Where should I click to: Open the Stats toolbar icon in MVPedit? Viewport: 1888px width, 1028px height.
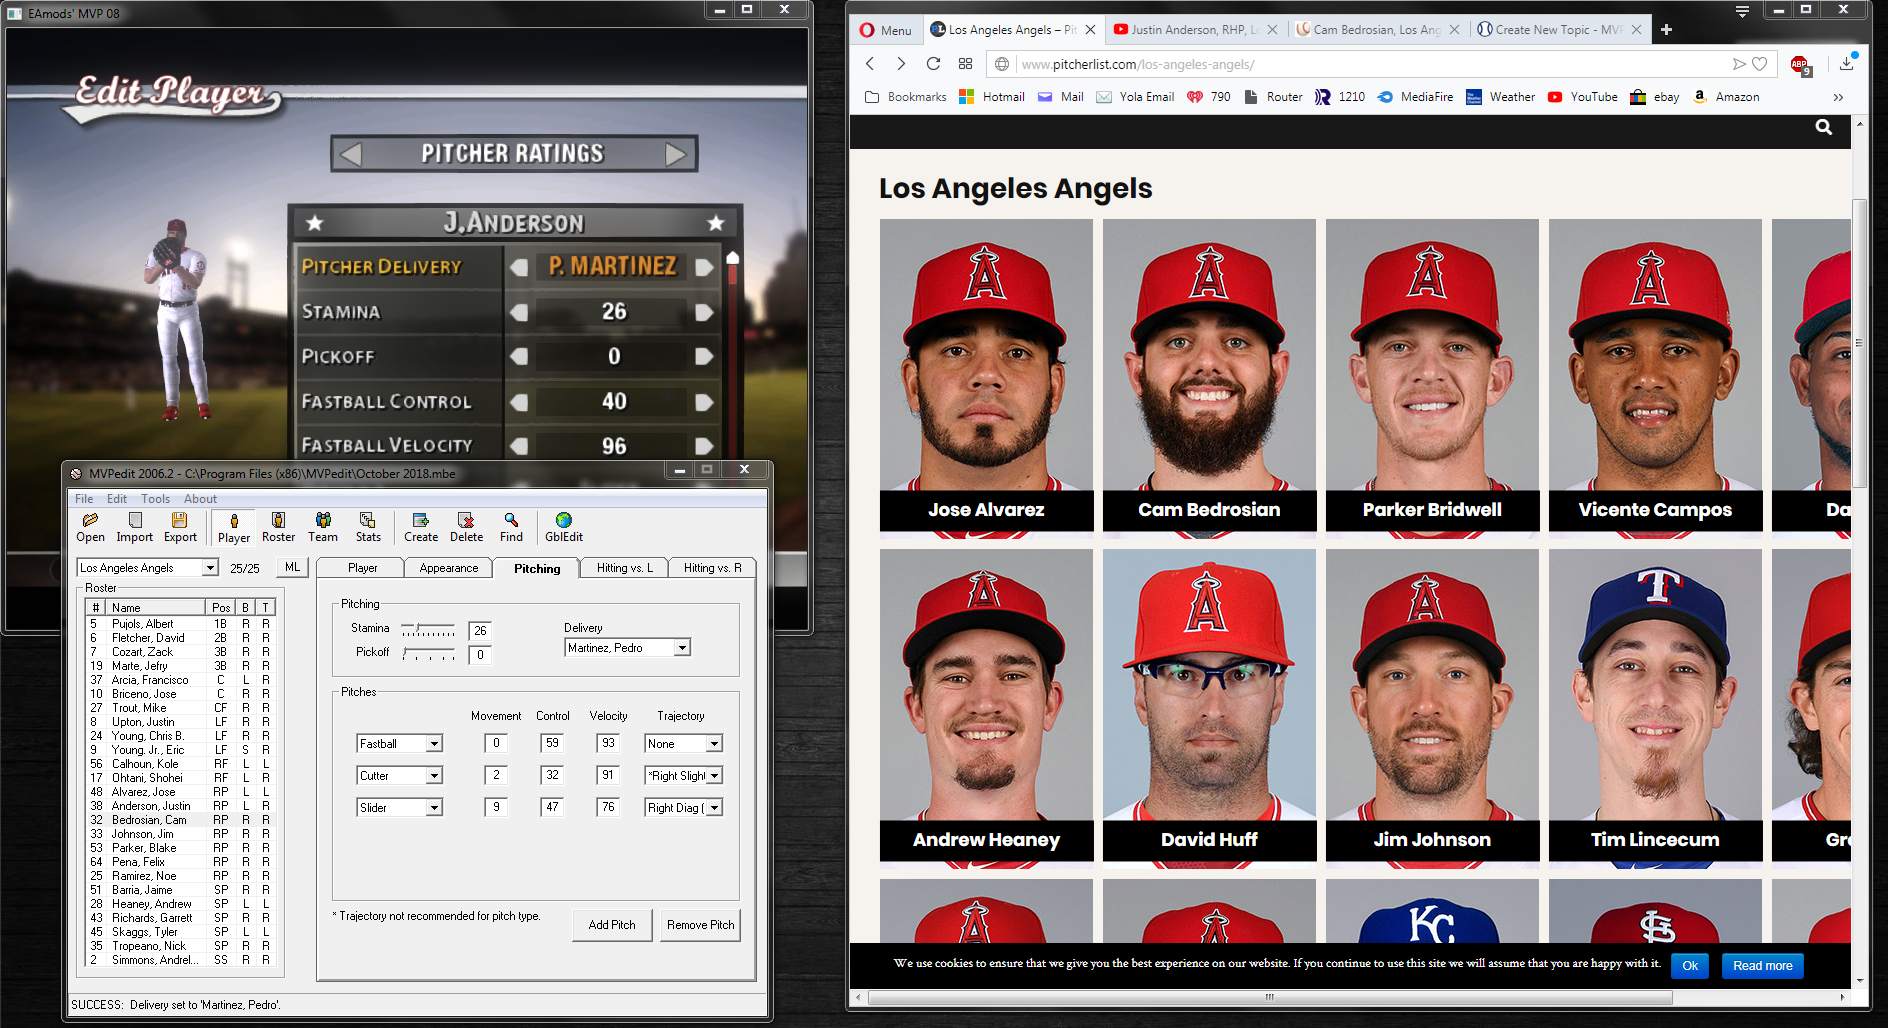(x=368, y=527)
